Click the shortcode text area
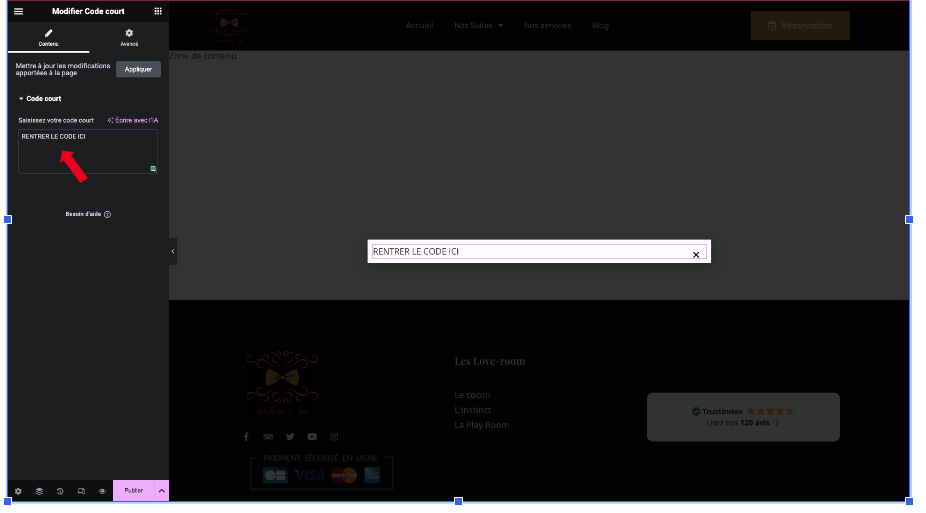 [x=87, y=152]
